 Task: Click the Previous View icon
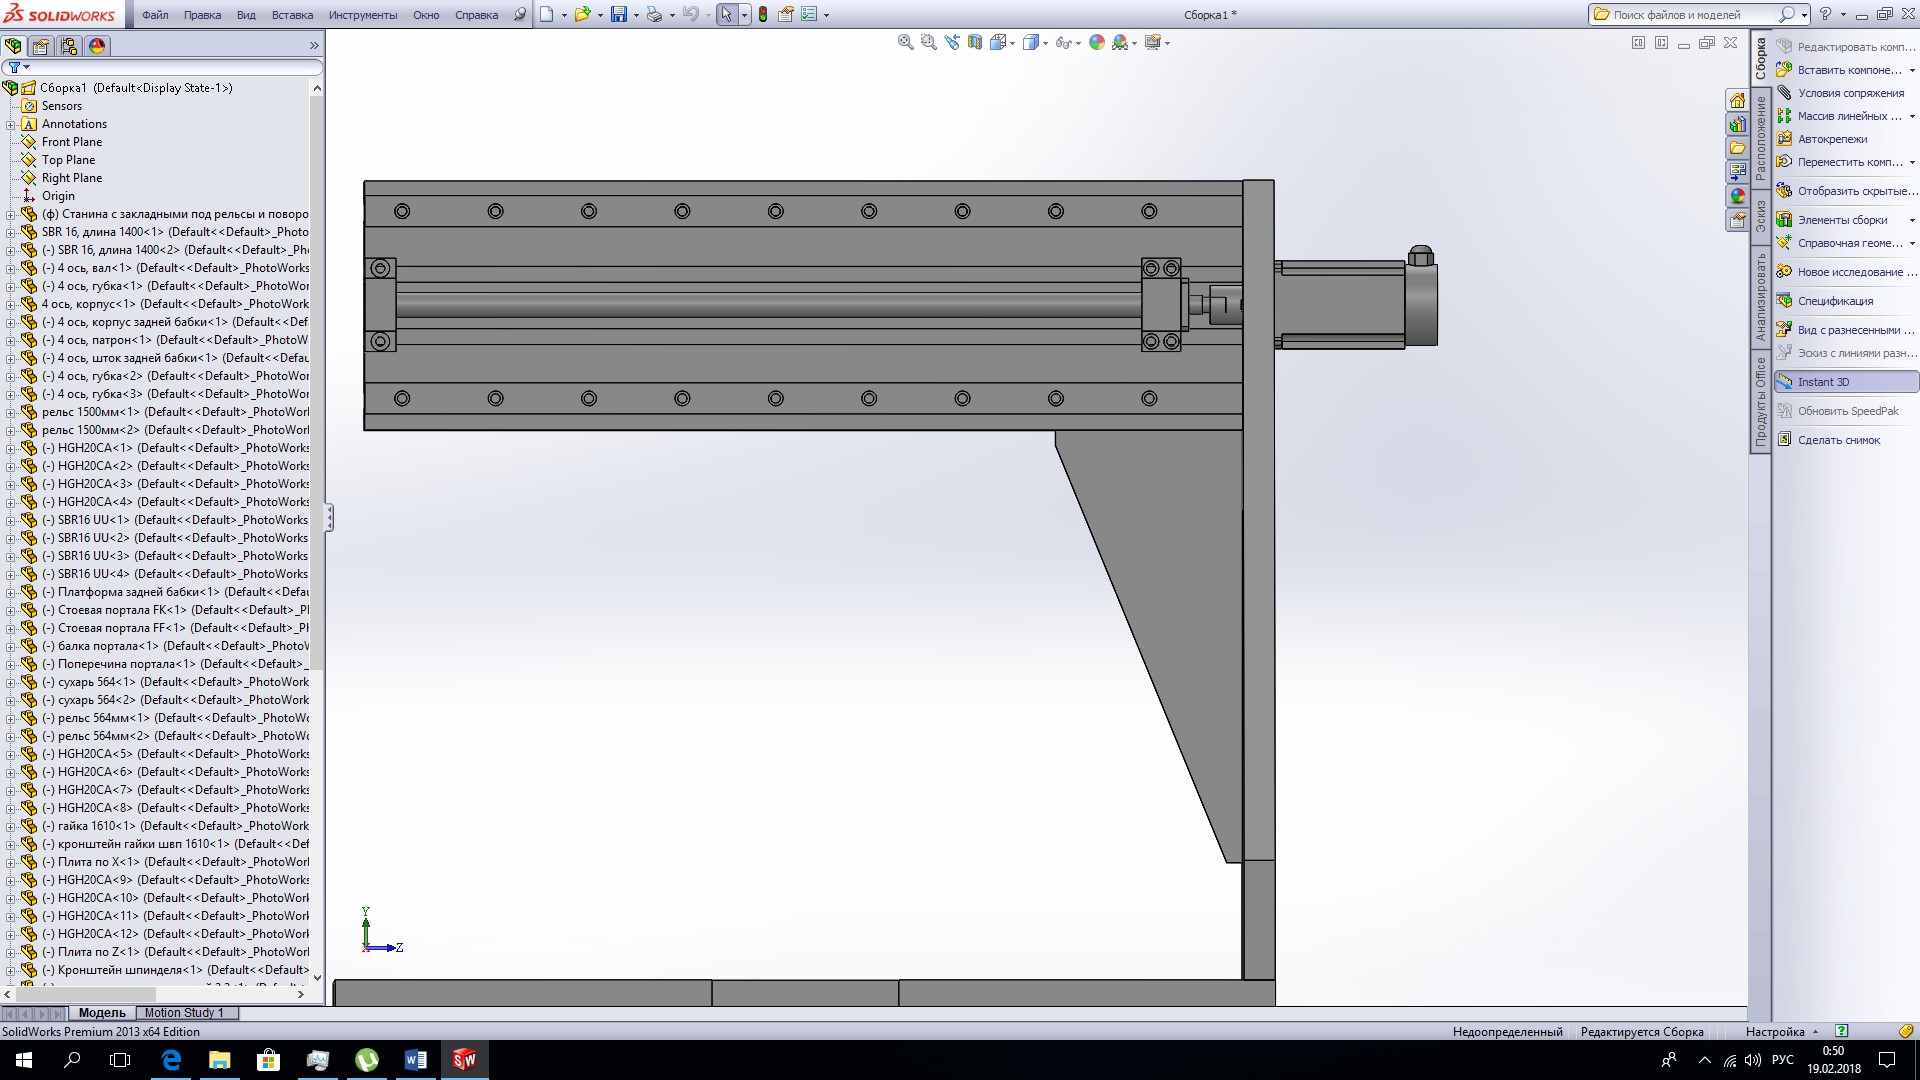point(951,42)
